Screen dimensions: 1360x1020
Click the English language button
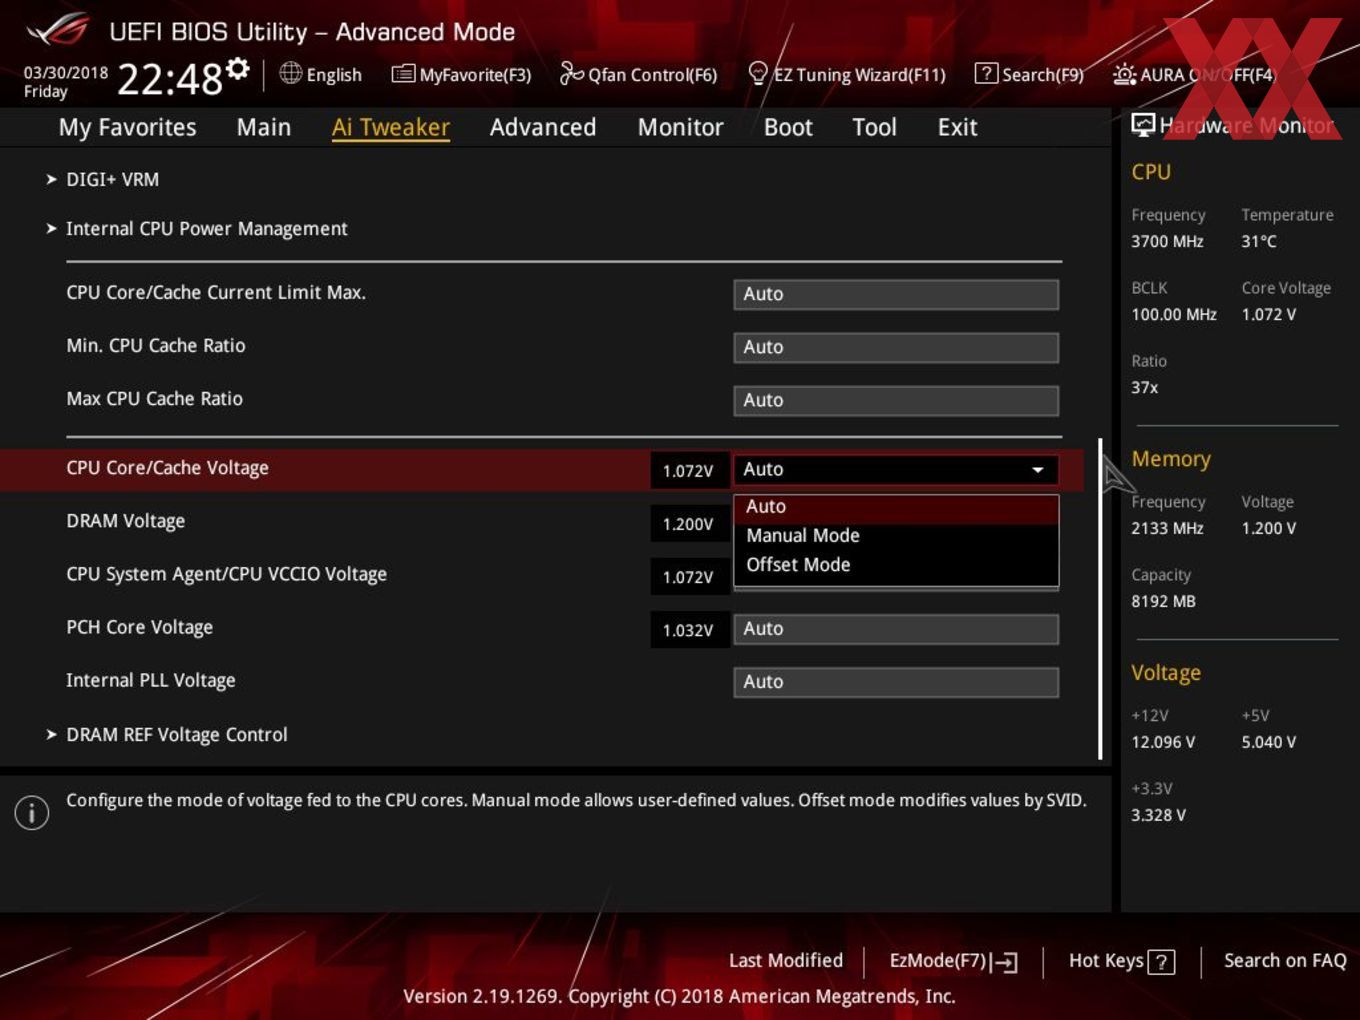coord(320,74)
